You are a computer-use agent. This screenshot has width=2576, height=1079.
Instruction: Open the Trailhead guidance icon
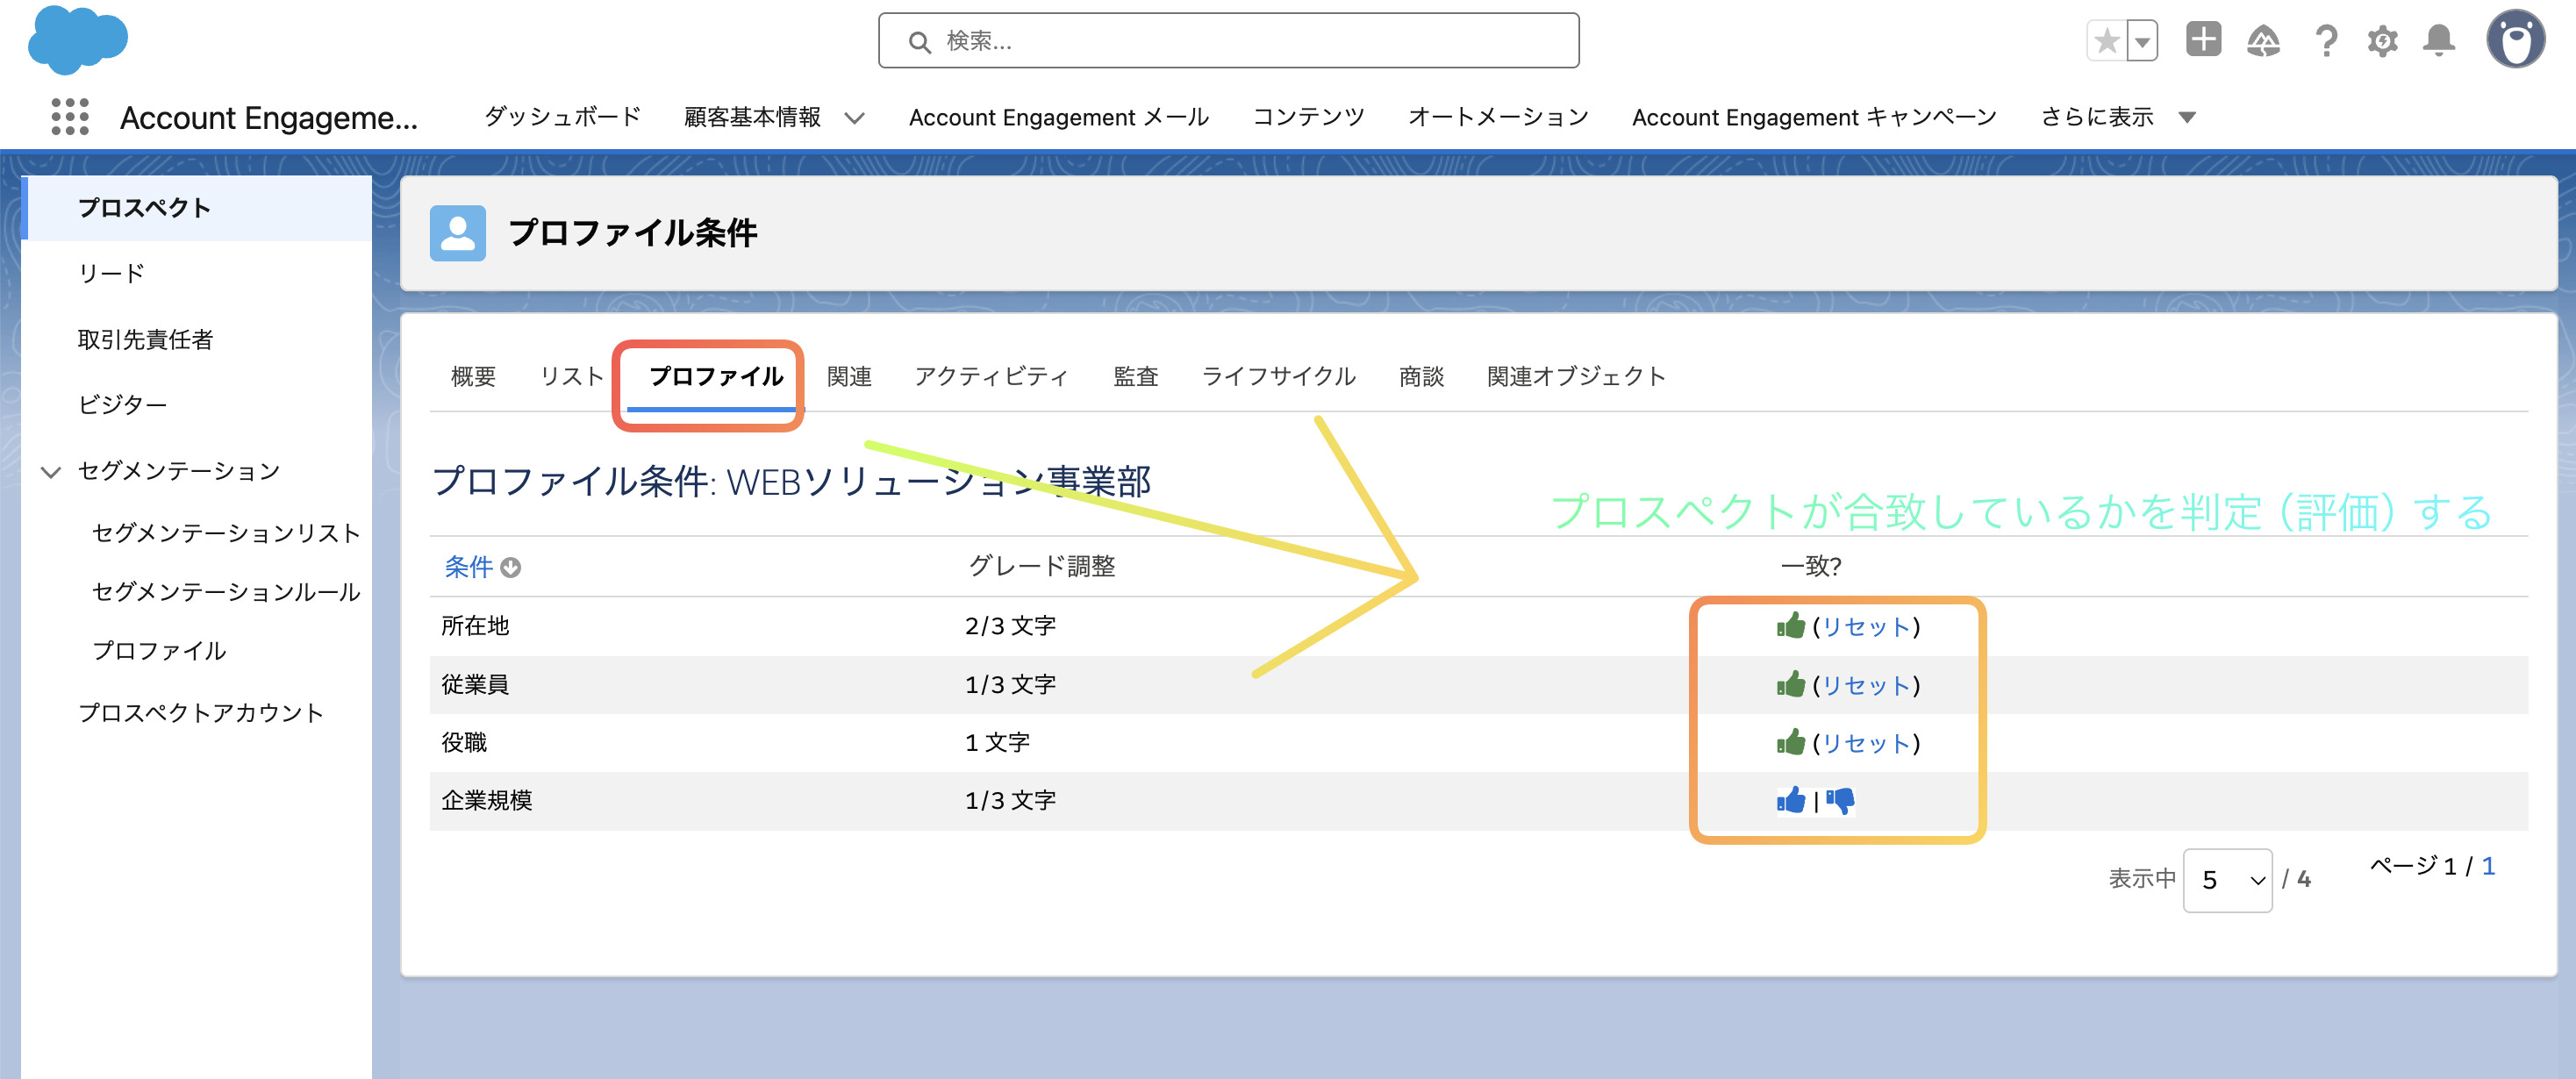2264,41
